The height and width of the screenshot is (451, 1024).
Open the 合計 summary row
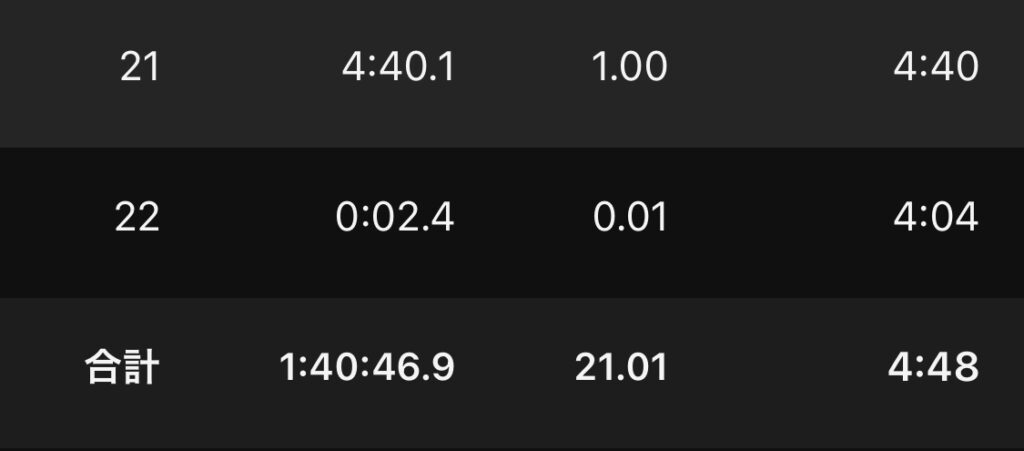[x=512, y=374]
